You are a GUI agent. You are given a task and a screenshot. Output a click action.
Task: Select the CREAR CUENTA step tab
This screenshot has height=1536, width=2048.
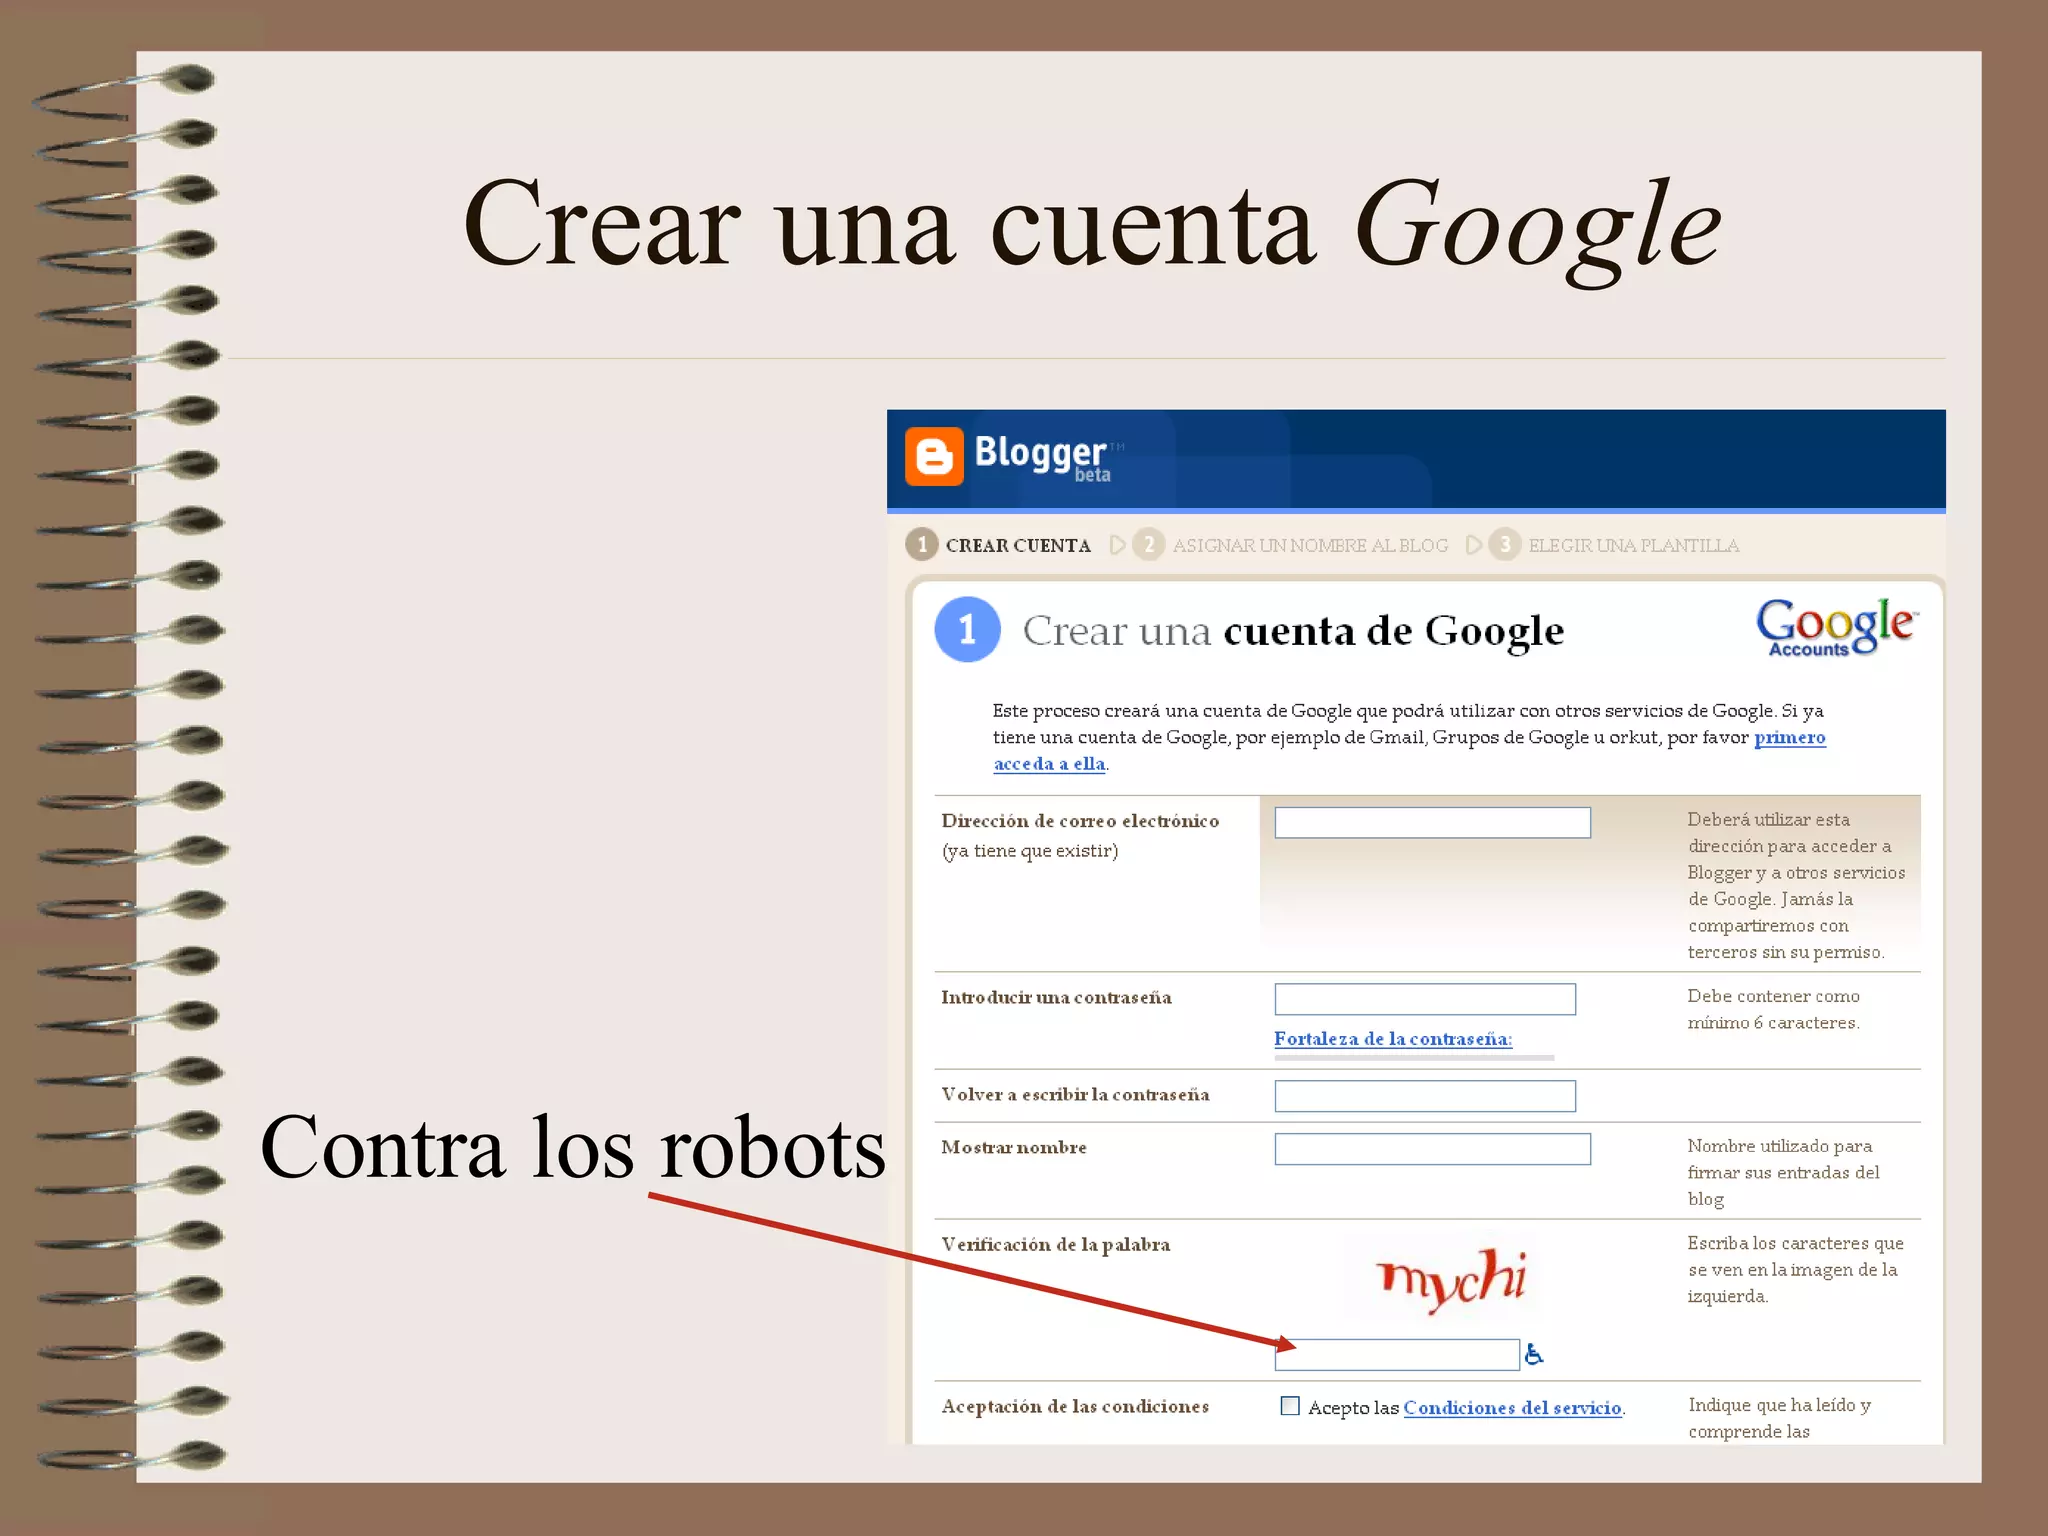[x=1018, y=545]
